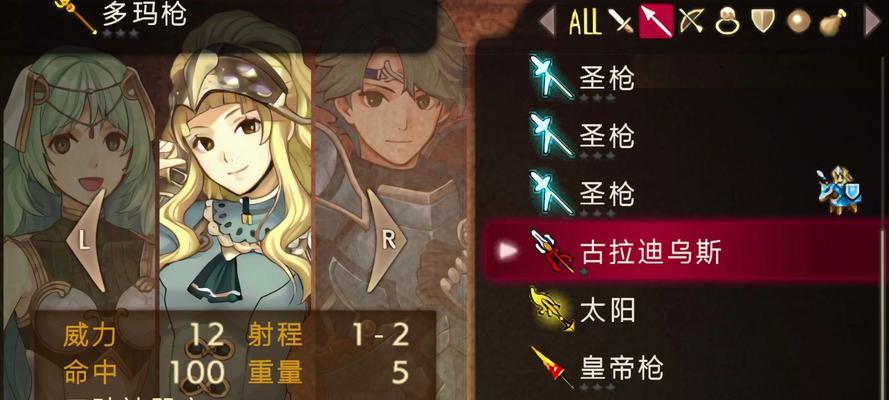889x400 pixels.
Task: Select the shield category filter icon
Action: [x=763, y=22]
